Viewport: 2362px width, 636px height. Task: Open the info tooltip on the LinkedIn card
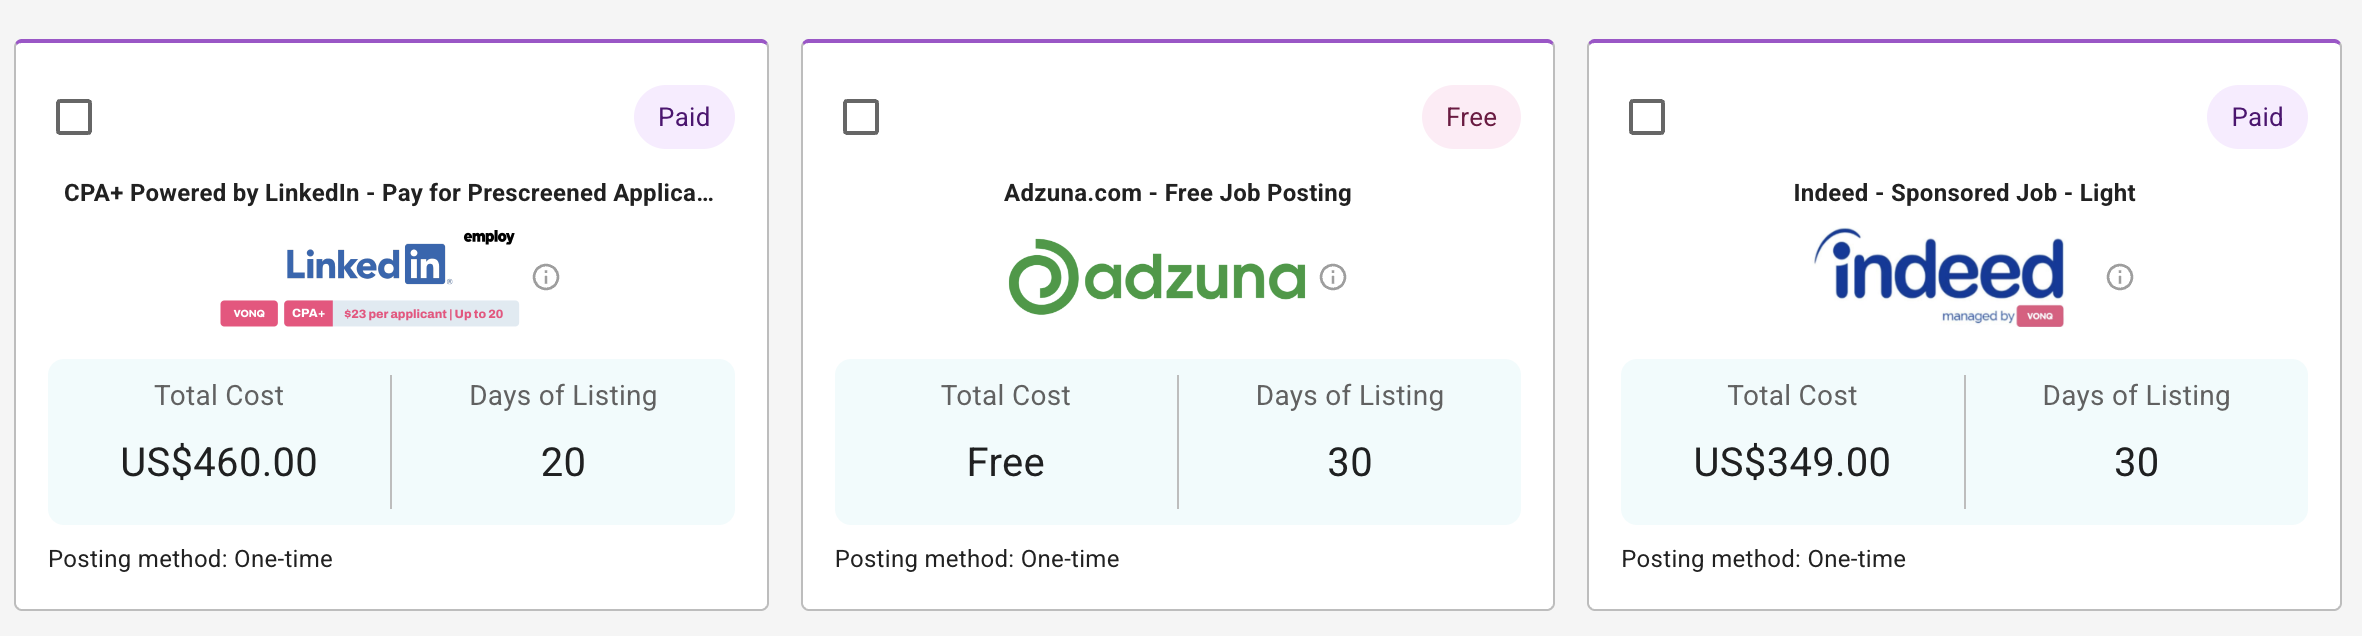[x=545, y=277]
